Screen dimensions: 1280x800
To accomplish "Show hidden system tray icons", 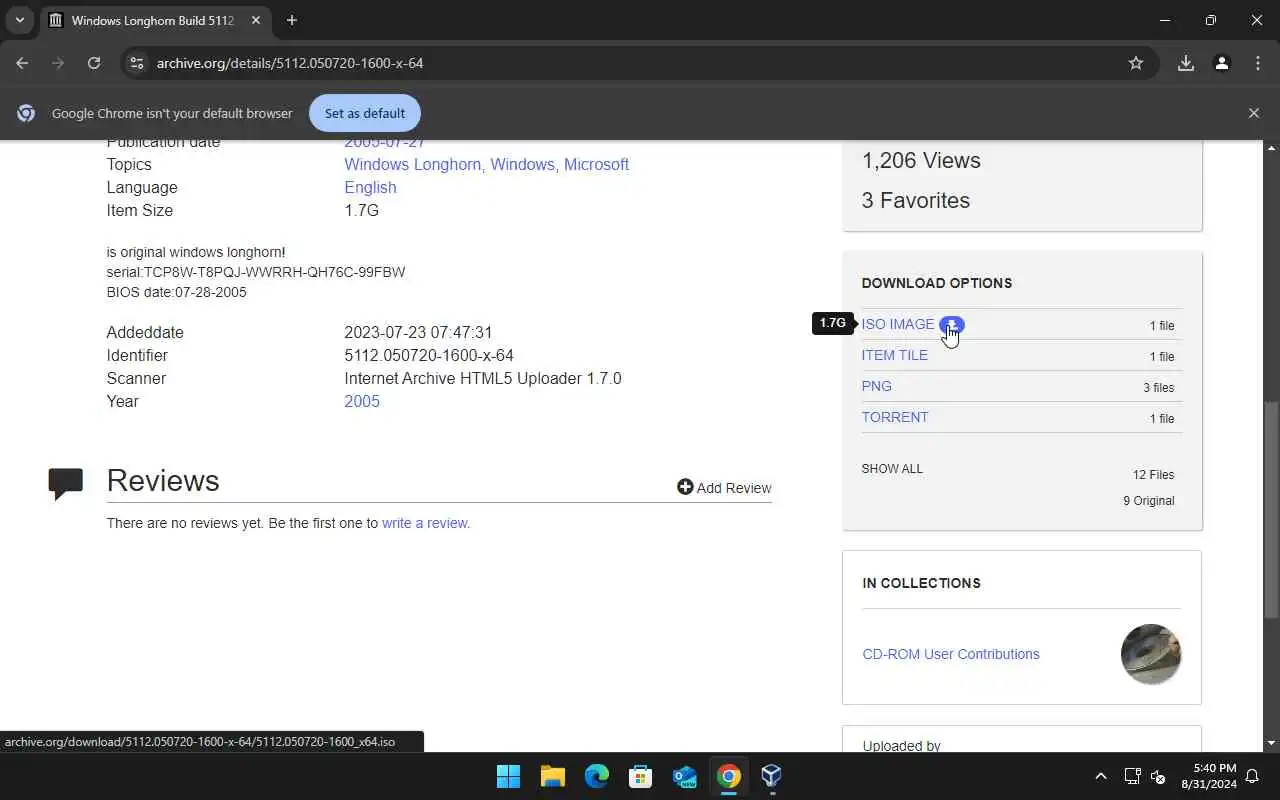I will [1101, 776].
